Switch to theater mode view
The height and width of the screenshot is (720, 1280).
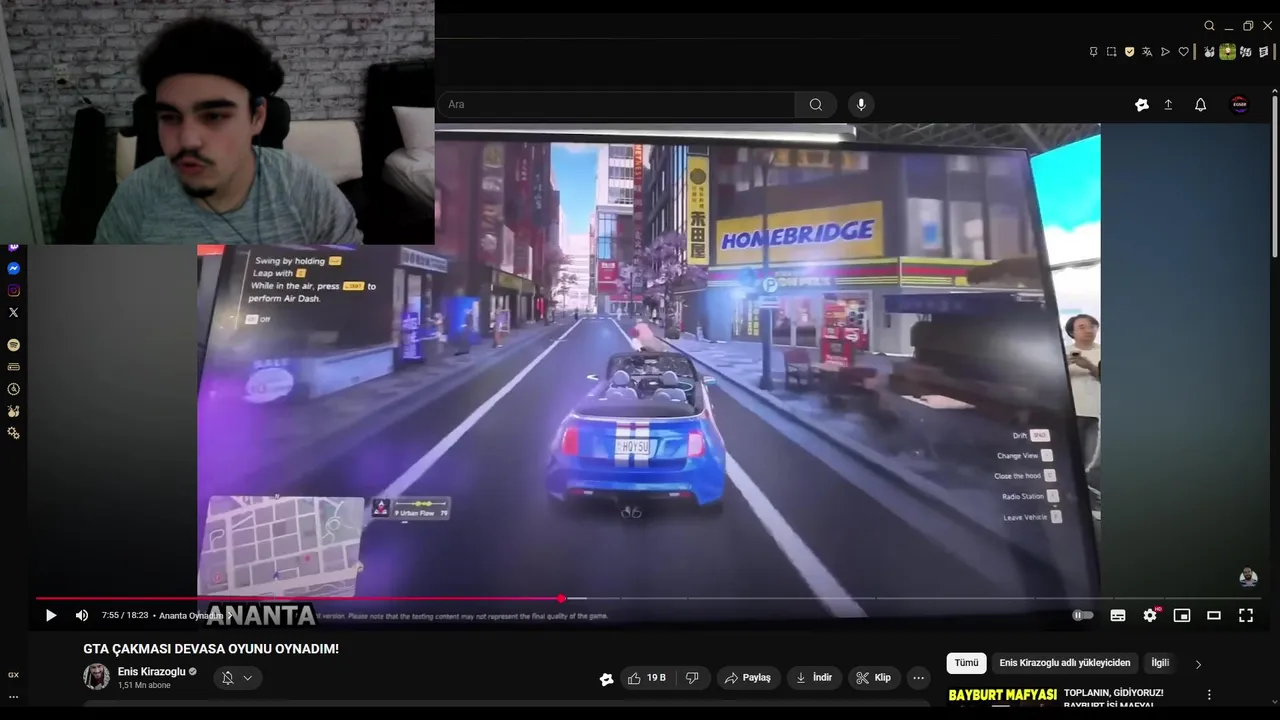click(1214, 616)
